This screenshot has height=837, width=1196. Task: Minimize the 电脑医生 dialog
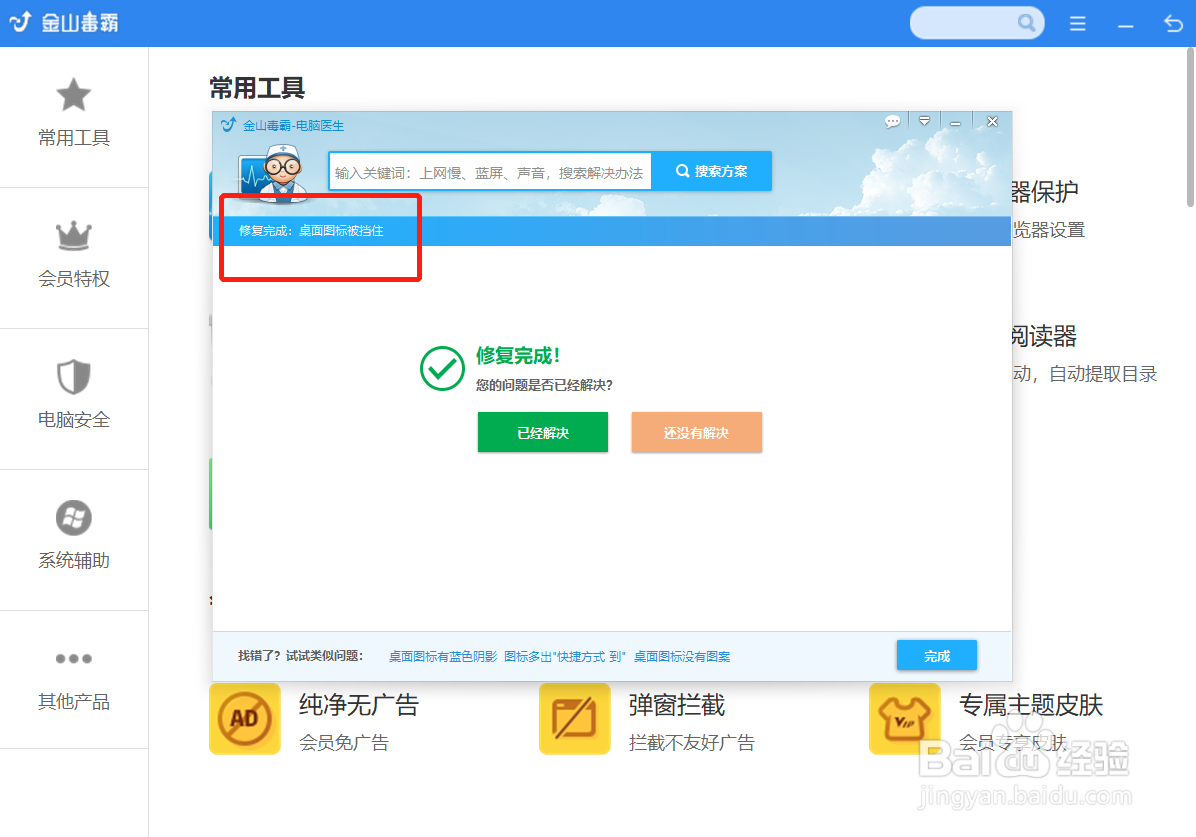[955, 122]
